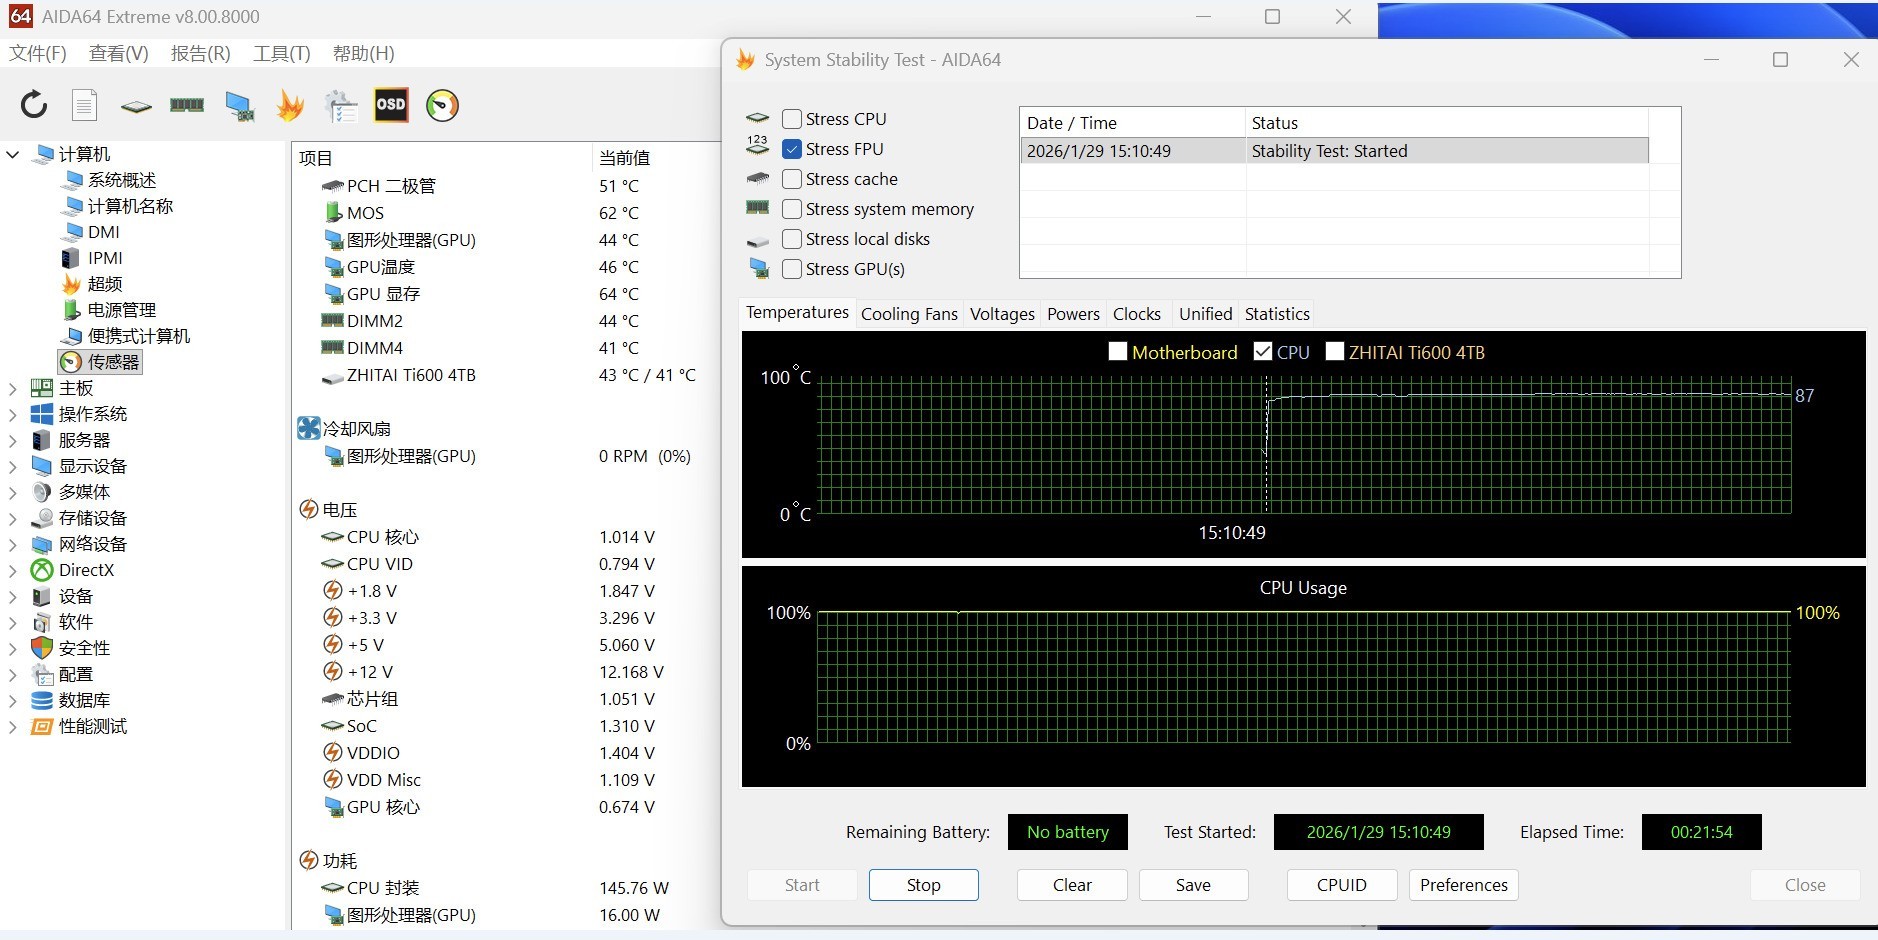Uncheck the Stress FPU option

click(791, 148)
